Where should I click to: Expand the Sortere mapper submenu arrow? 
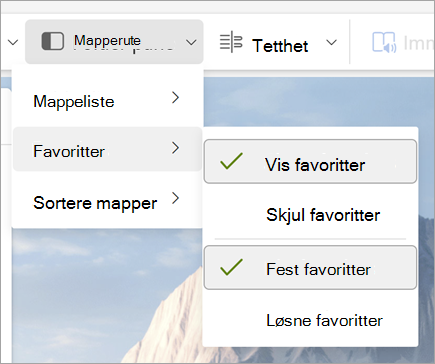tap(175, 198)
